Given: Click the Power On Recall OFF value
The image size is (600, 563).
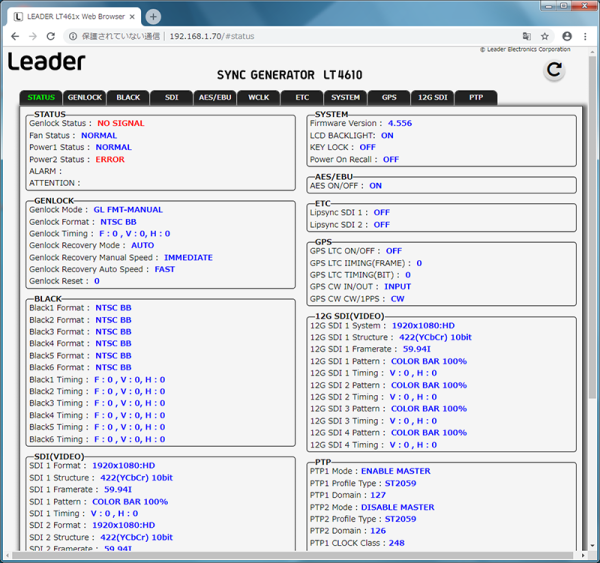Looking at the screenshot, I should pyautogui.click(x=391, y=159).
